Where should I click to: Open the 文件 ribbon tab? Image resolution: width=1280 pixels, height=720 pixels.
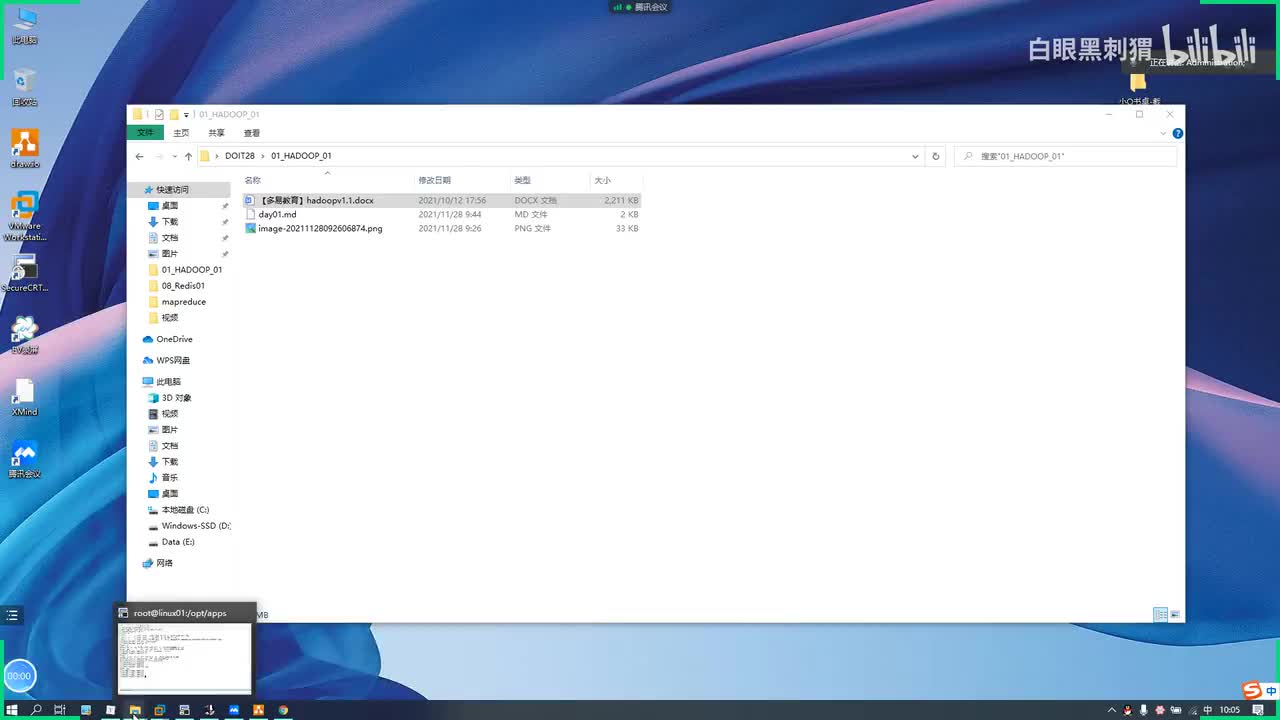click(x=145, y=133)
